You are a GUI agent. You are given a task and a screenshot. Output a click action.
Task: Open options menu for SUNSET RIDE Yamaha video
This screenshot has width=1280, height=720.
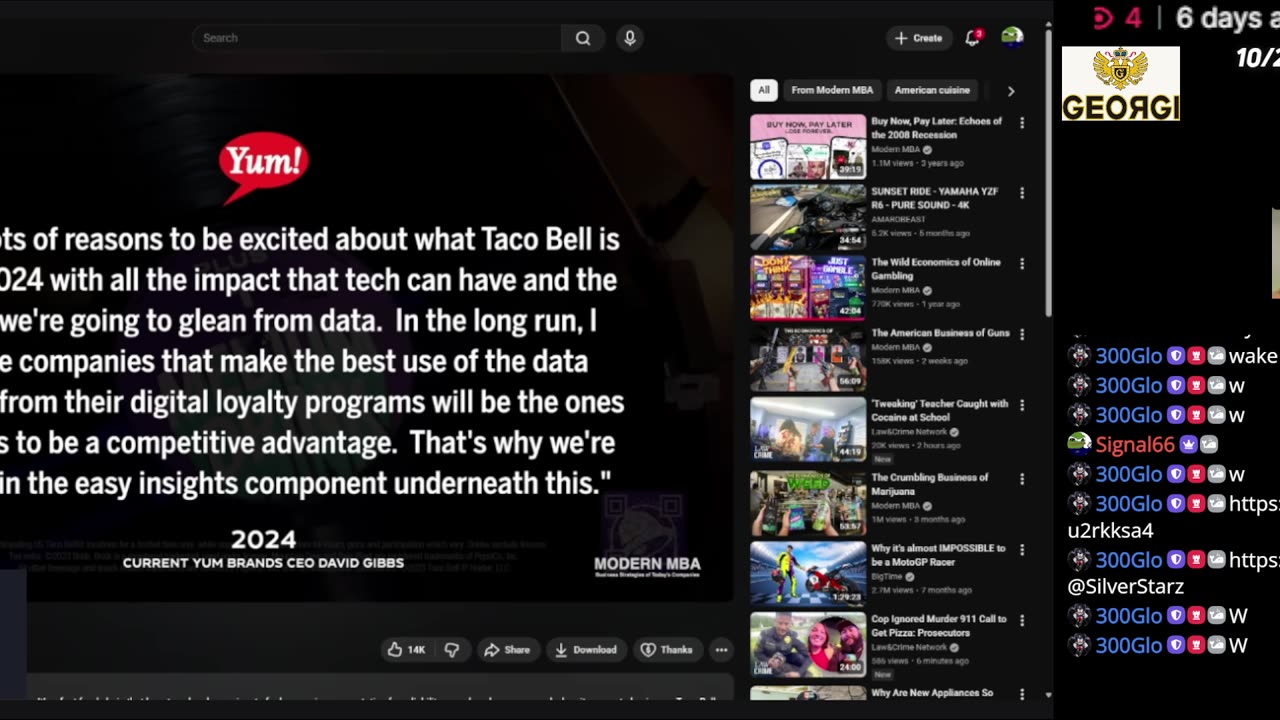pyautogui.click(x=1022, y=193)
